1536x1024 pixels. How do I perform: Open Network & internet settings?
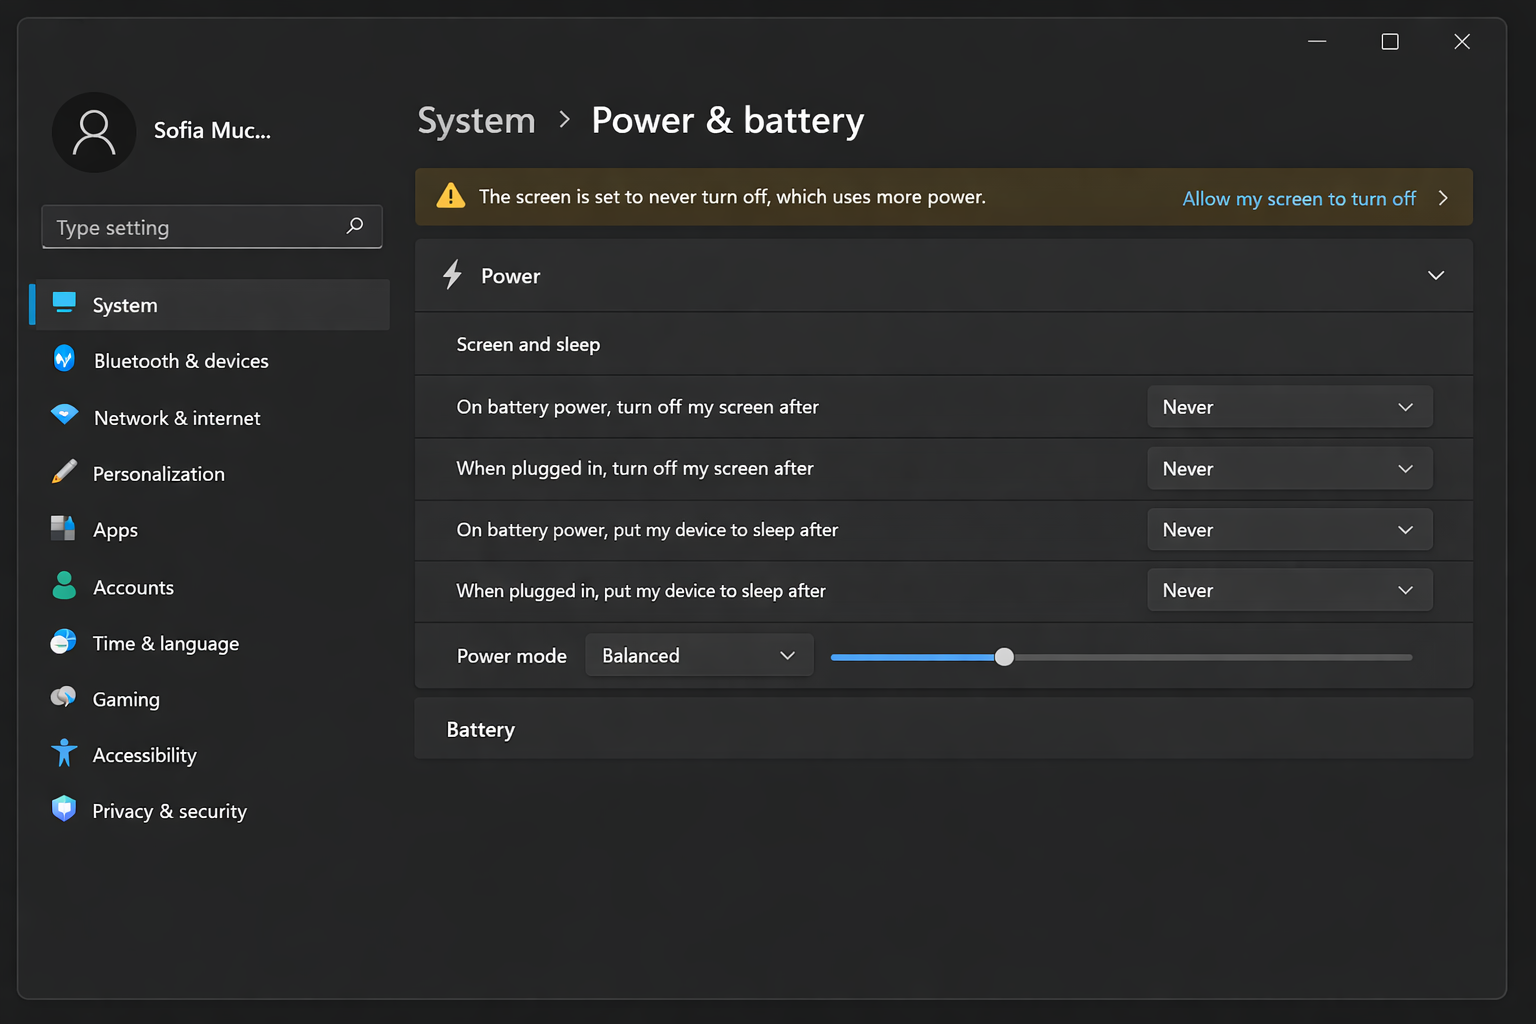(x=177, y=417)
